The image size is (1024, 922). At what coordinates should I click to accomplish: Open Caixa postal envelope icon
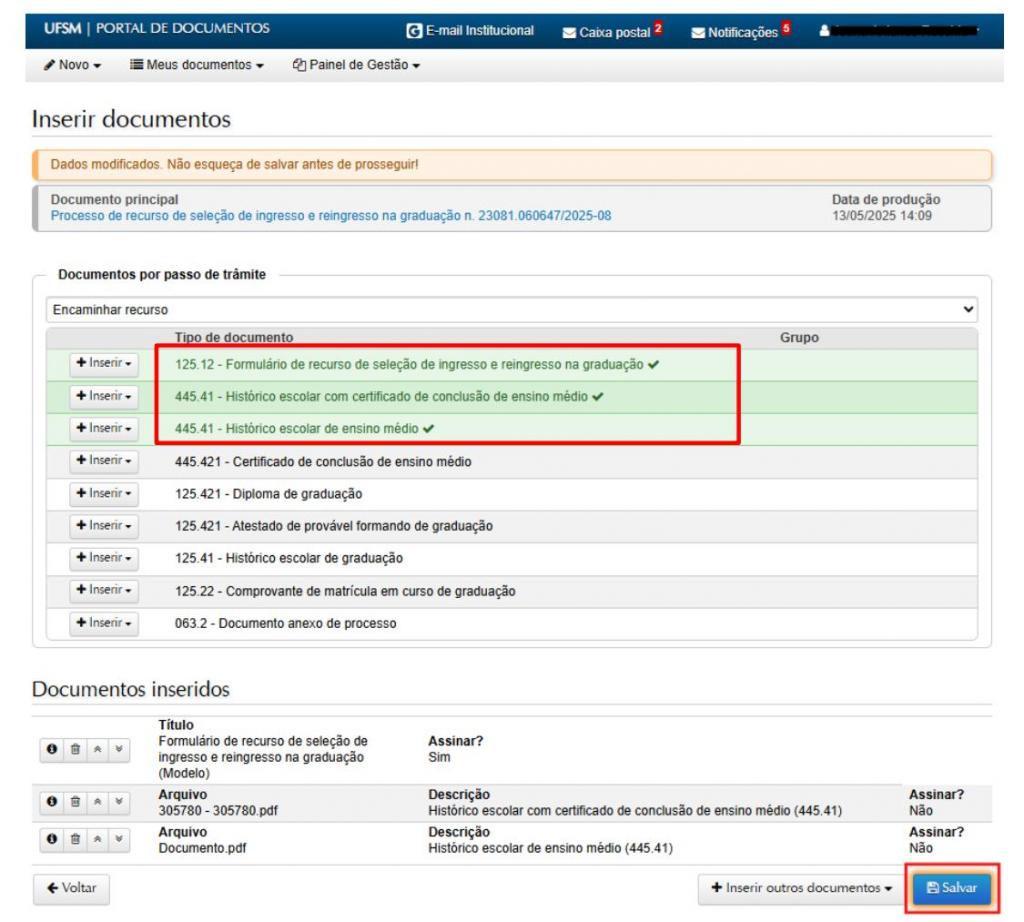point(569,32)
